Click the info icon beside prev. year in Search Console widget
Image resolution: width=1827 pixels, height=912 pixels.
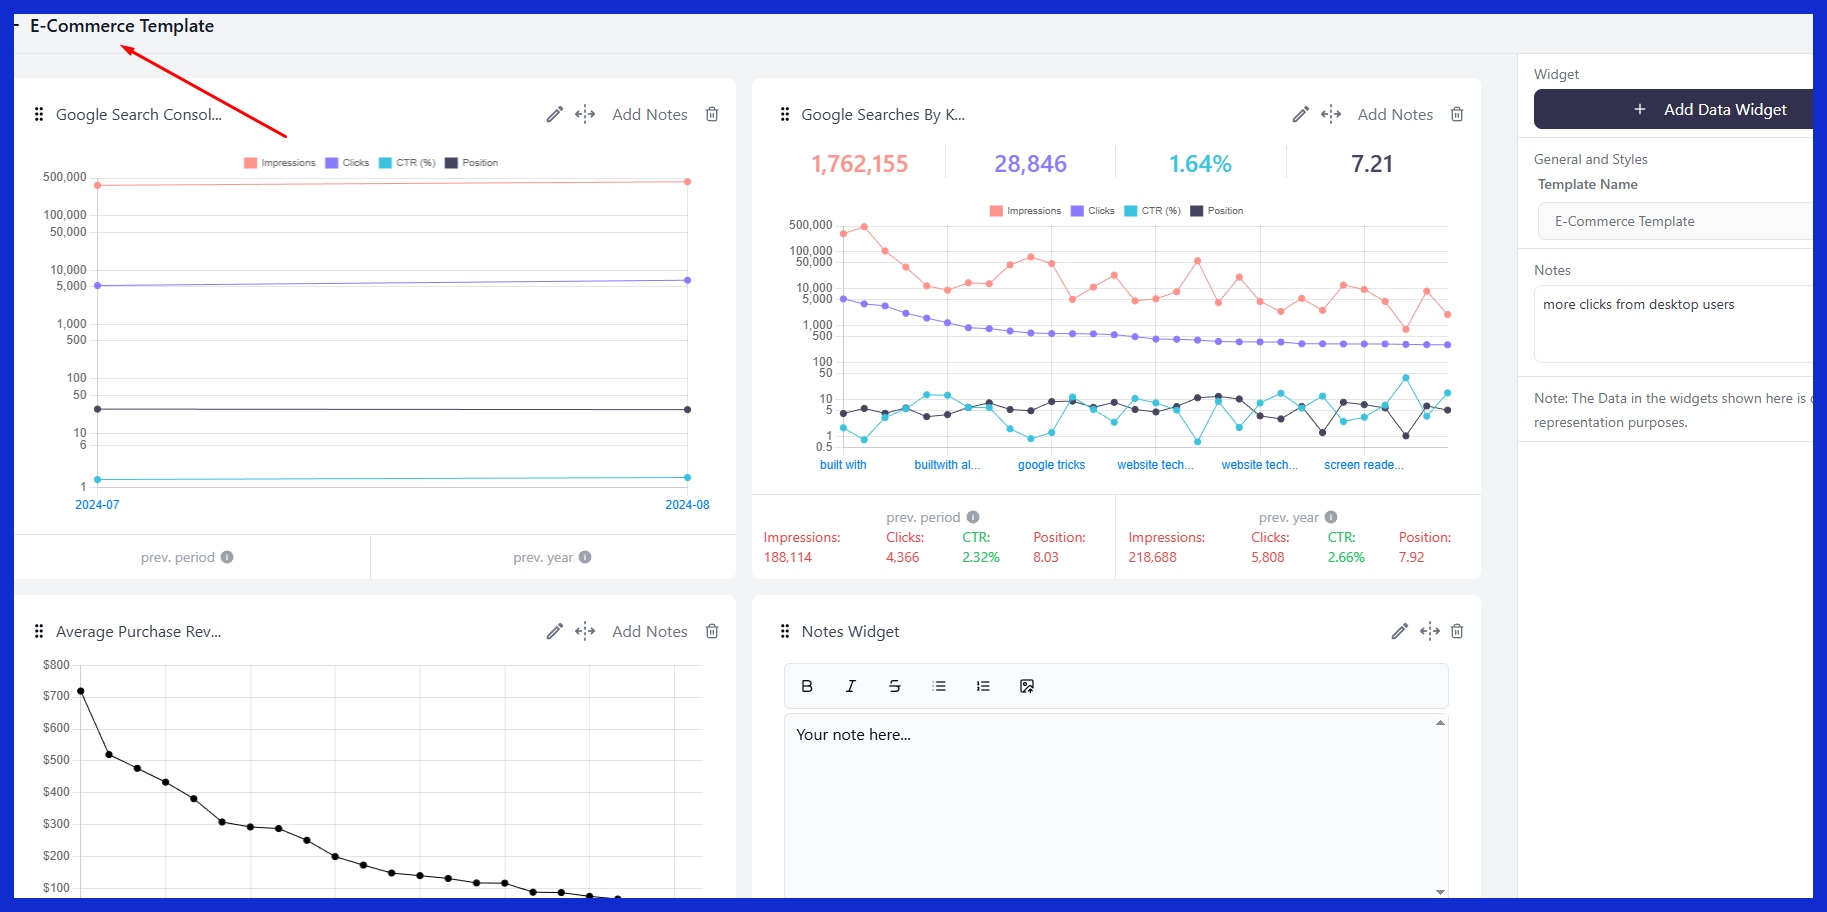[585, 558]
